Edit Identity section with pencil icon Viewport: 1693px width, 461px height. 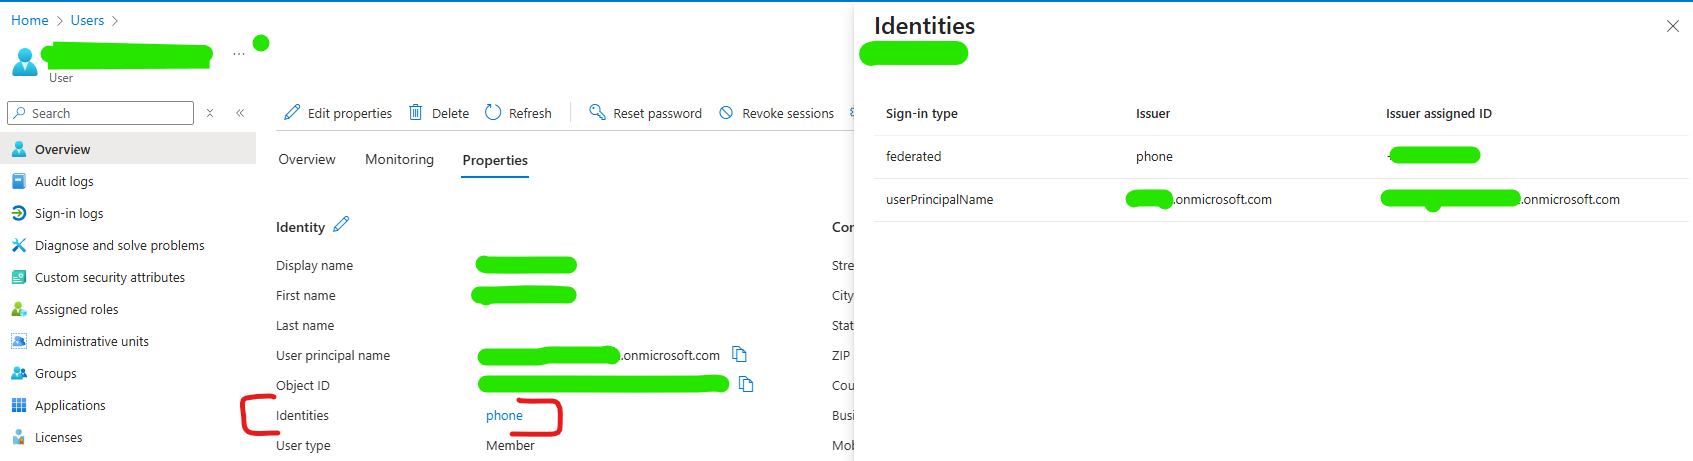pos(341,225)
